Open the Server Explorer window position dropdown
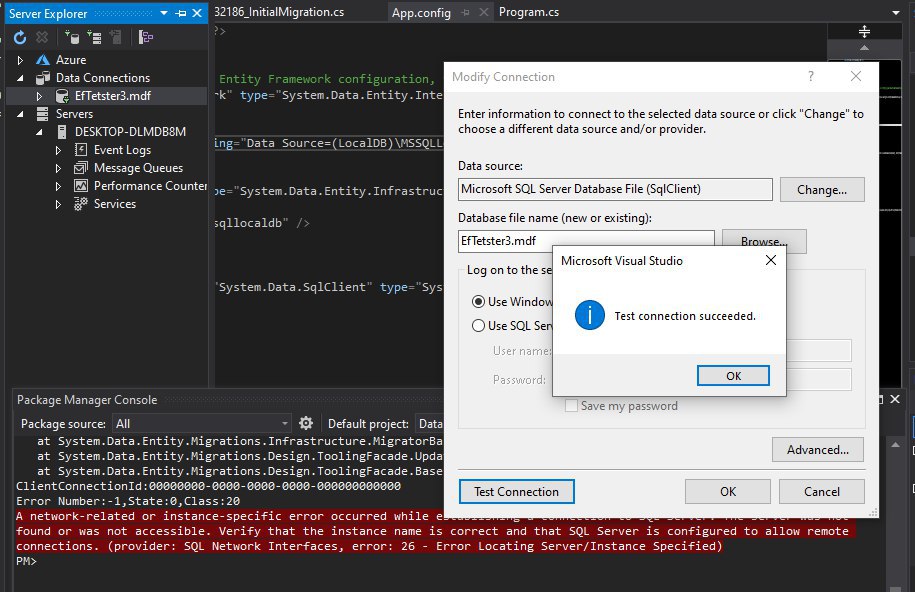Viewport: 915px width, 592px height. [164, 13]
